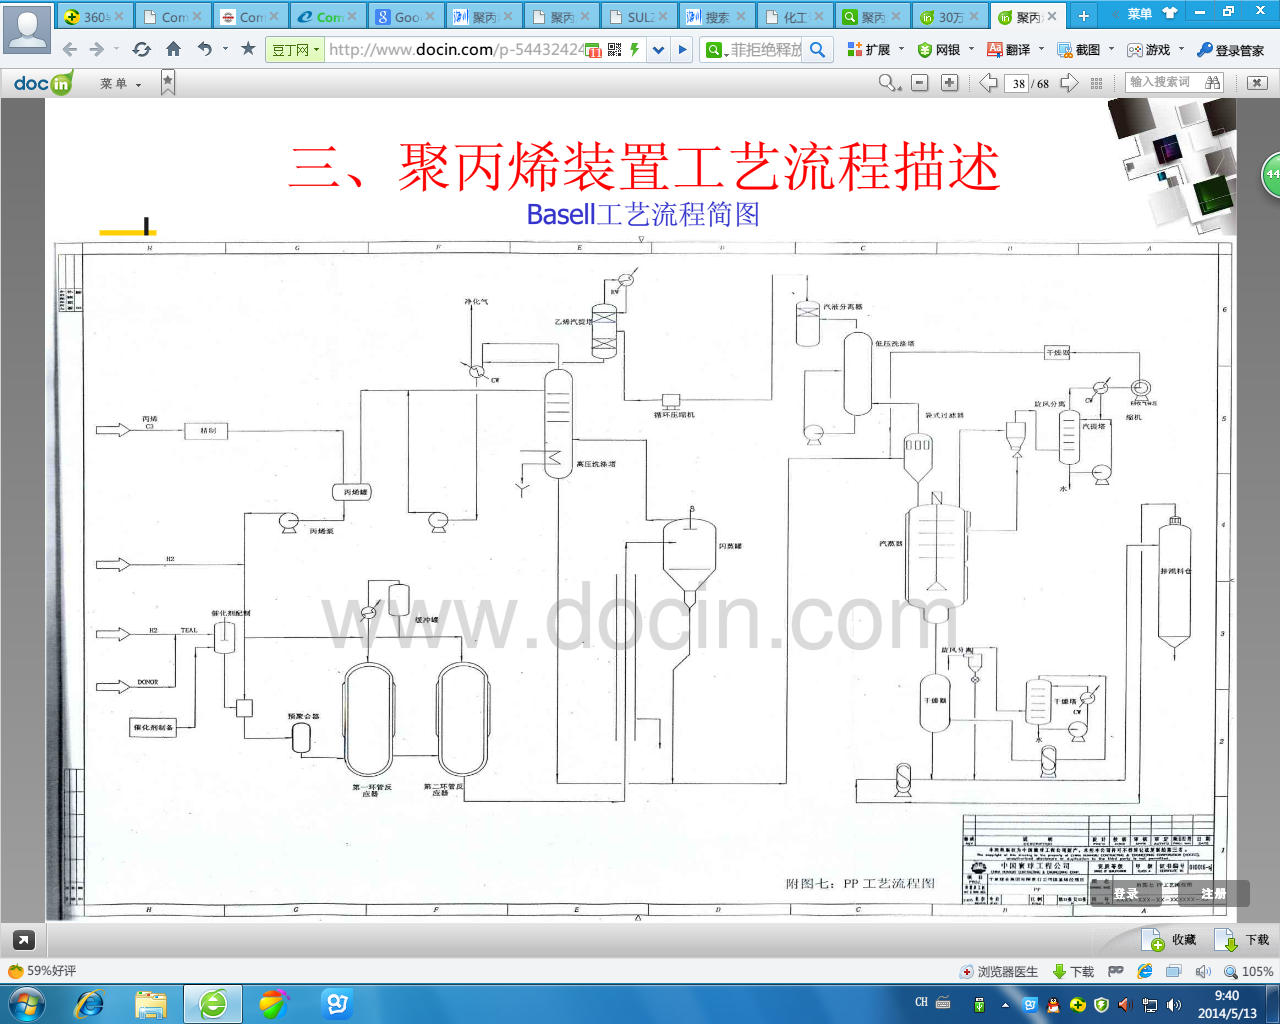Mute page sound from the browser status bar

tap(1203, 971)
